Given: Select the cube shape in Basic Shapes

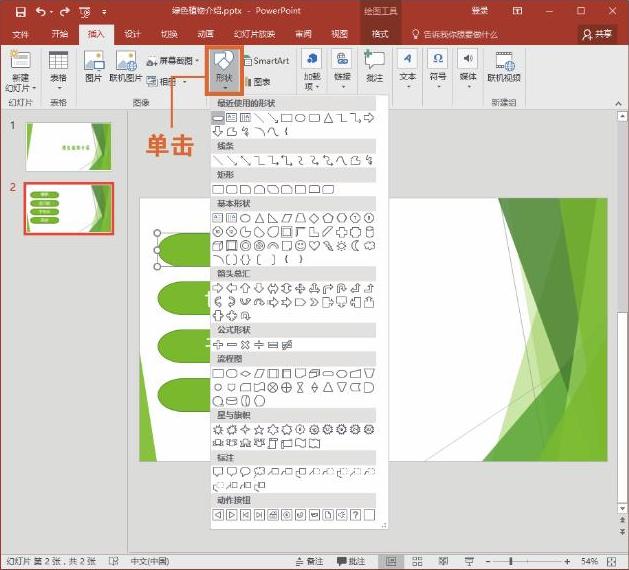Looking at the screenshot, I should [x=218, y=245].
